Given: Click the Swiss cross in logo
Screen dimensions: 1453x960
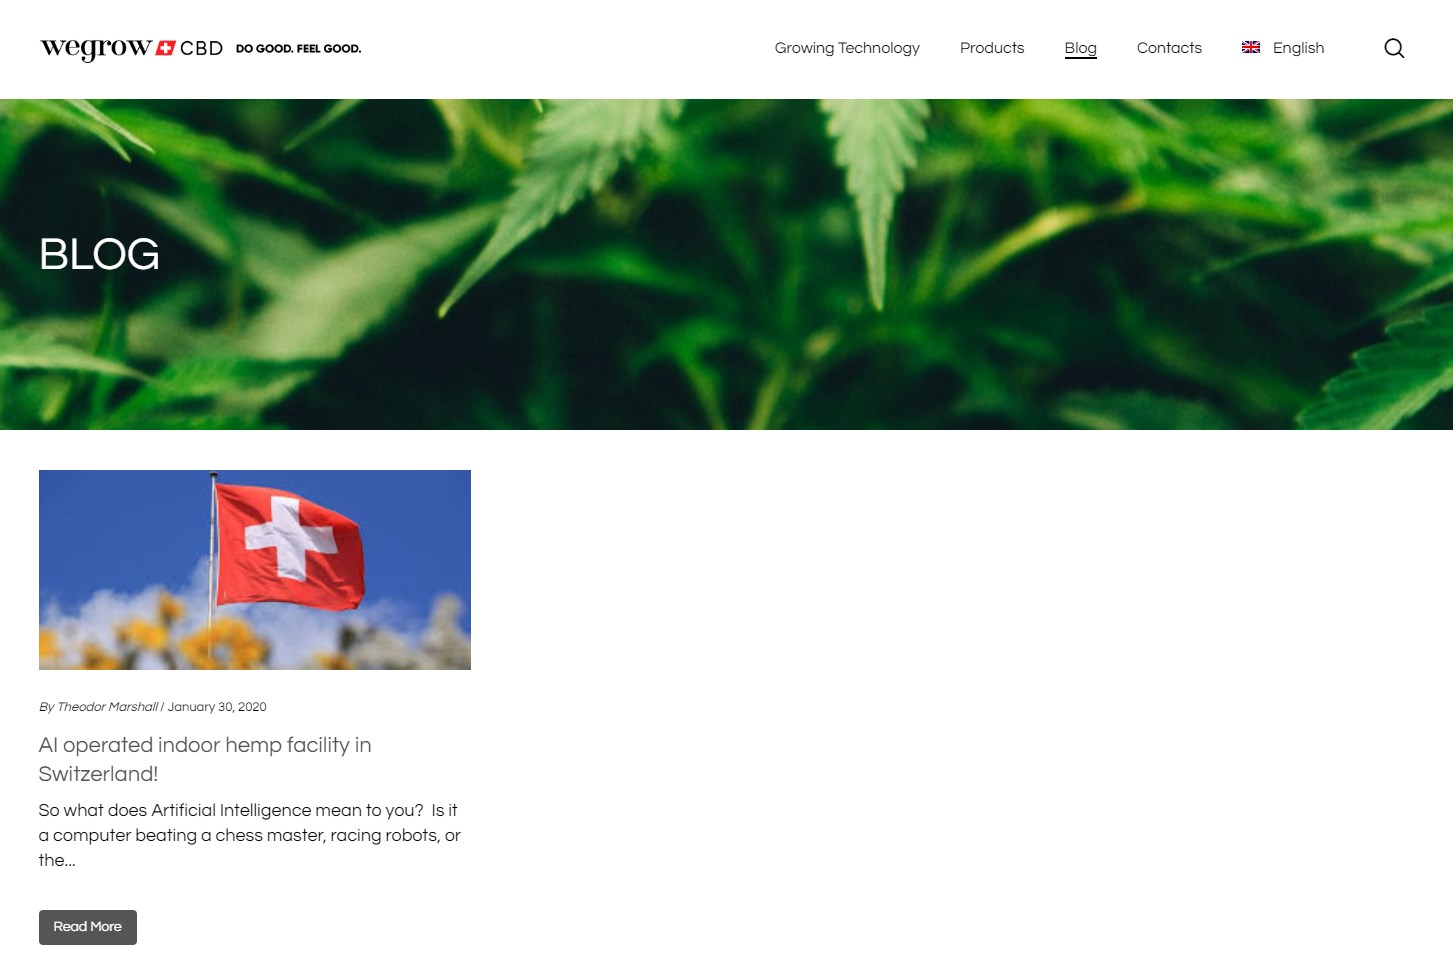Looking at the screenshot, I should point(166,48).
